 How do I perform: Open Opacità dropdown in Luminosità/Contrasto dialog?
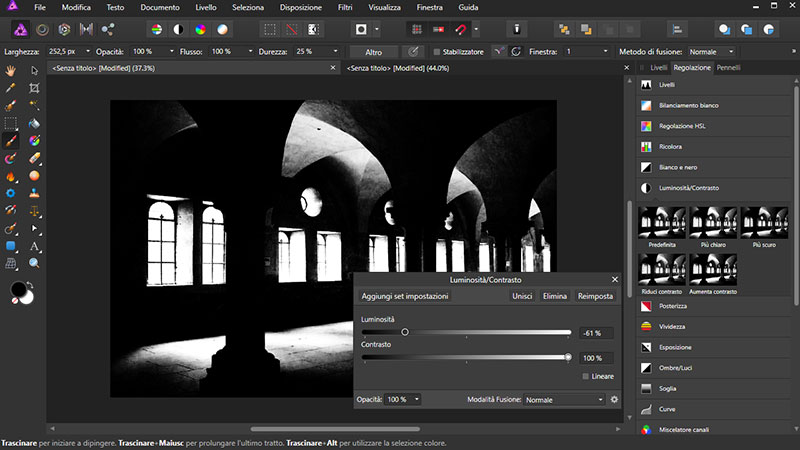pos(416,399)
